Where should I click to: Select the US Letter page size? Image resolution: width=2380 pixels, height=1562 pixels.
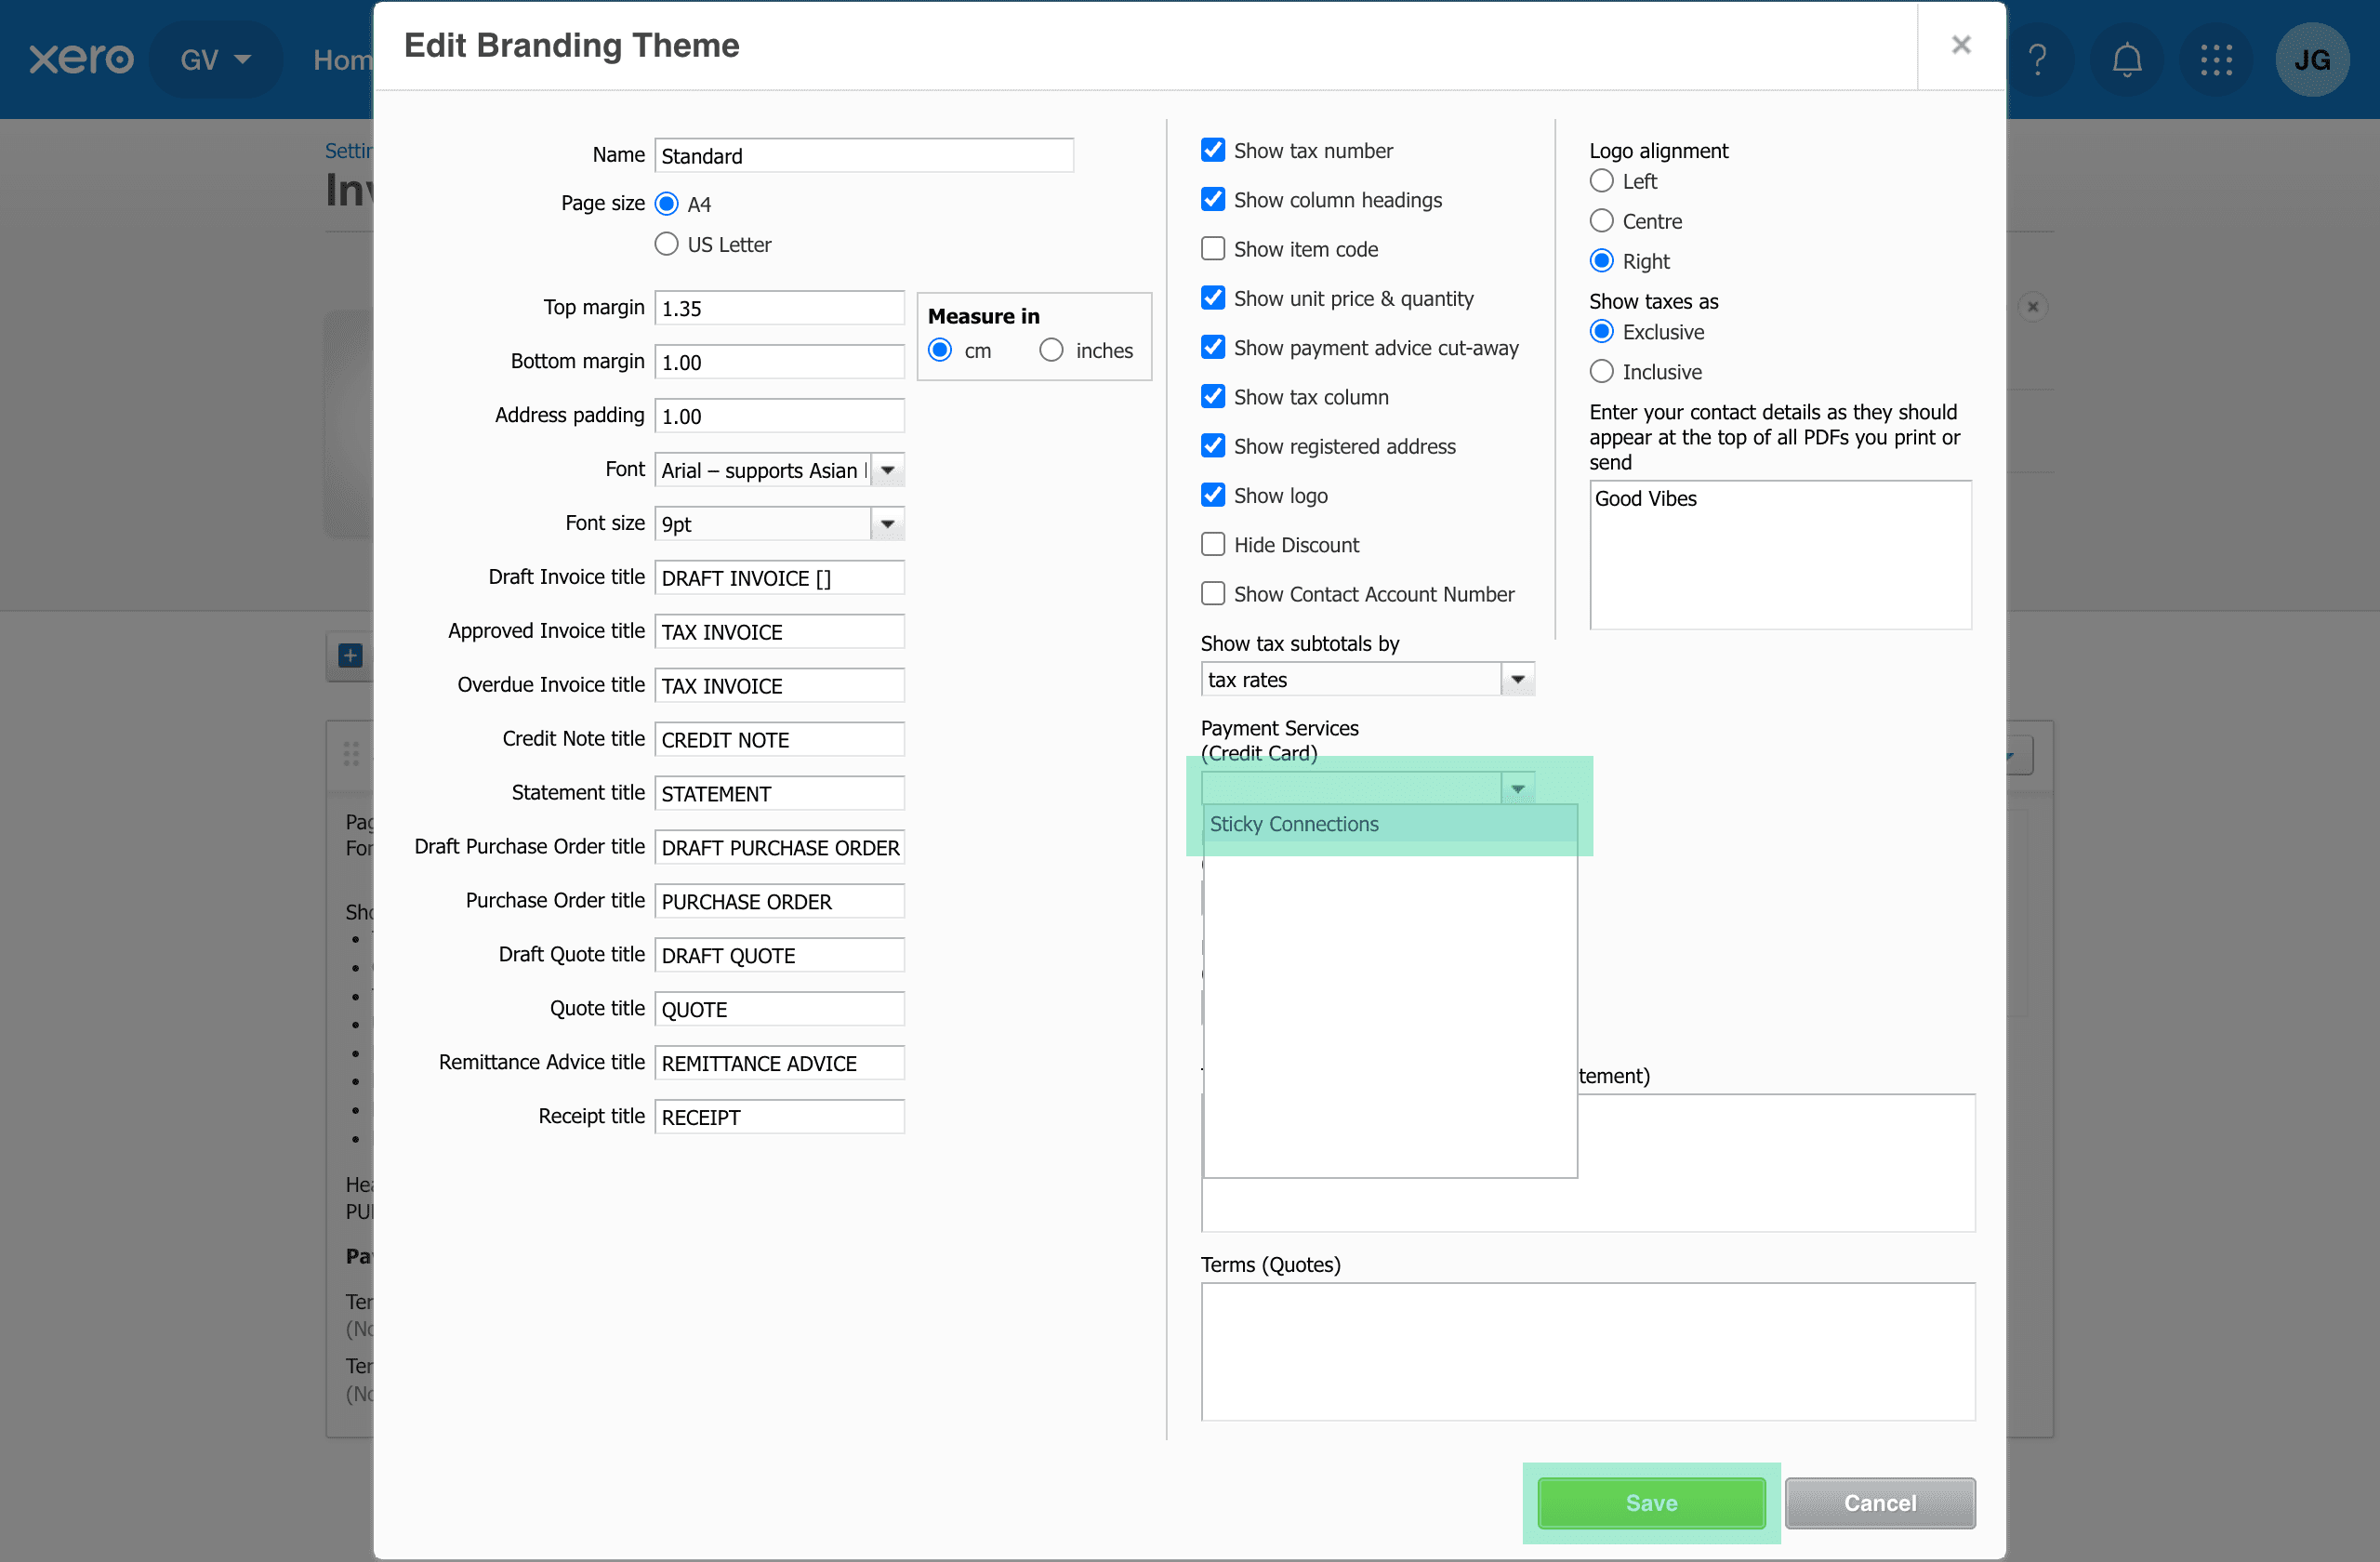666,245
